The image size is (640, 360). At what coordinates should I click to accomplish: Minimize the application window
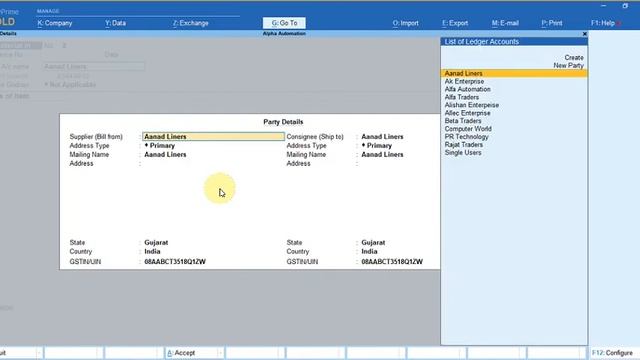604,6
